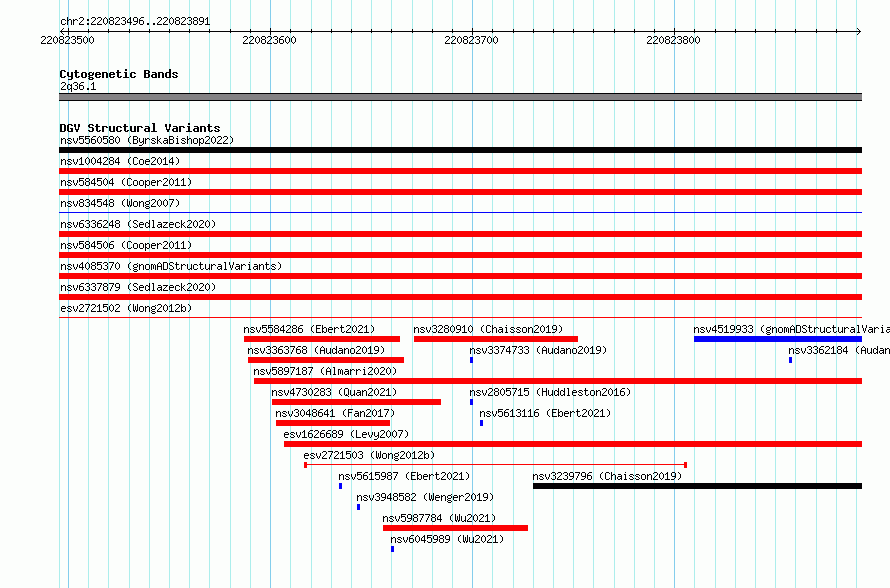Screen dimensions: 890x588
Task: Click nsv5584286 (Ebert2021) label
Action: [x=309, y=329]
